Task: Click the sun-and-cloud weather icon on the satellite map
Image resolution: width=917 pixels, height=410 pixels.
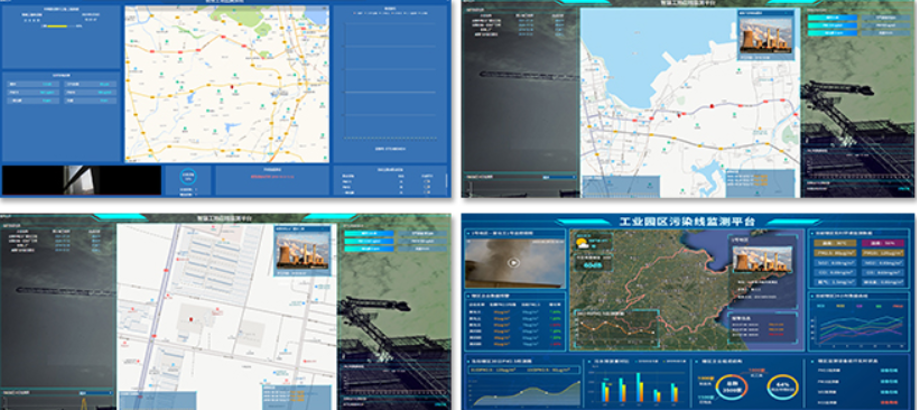Action: pos(583,242)
